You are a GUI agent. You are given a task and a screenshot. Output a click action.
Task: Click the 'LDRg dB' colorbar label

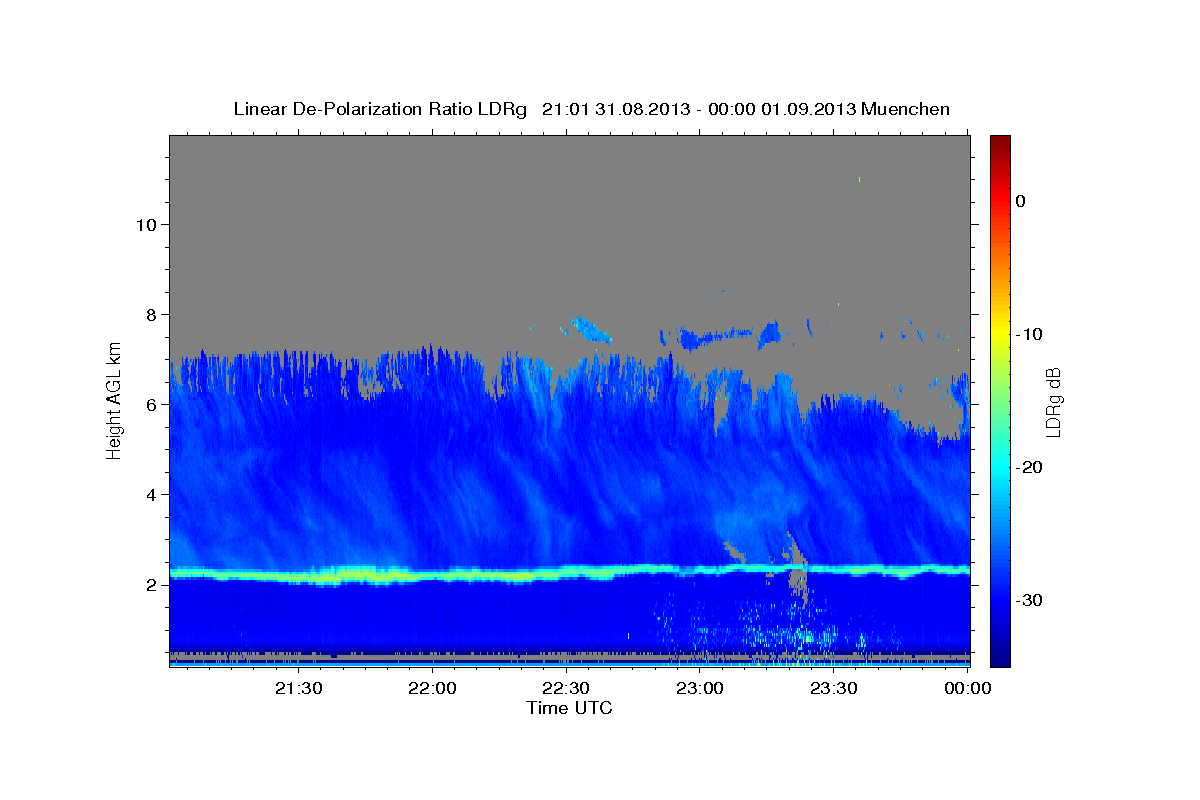(1052, 402)
